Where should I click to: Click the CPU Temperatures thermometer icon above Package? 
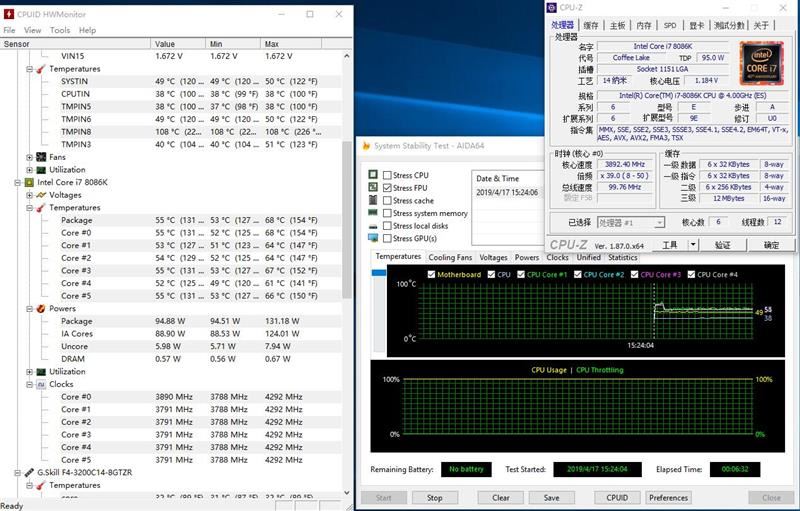(41, 208)
